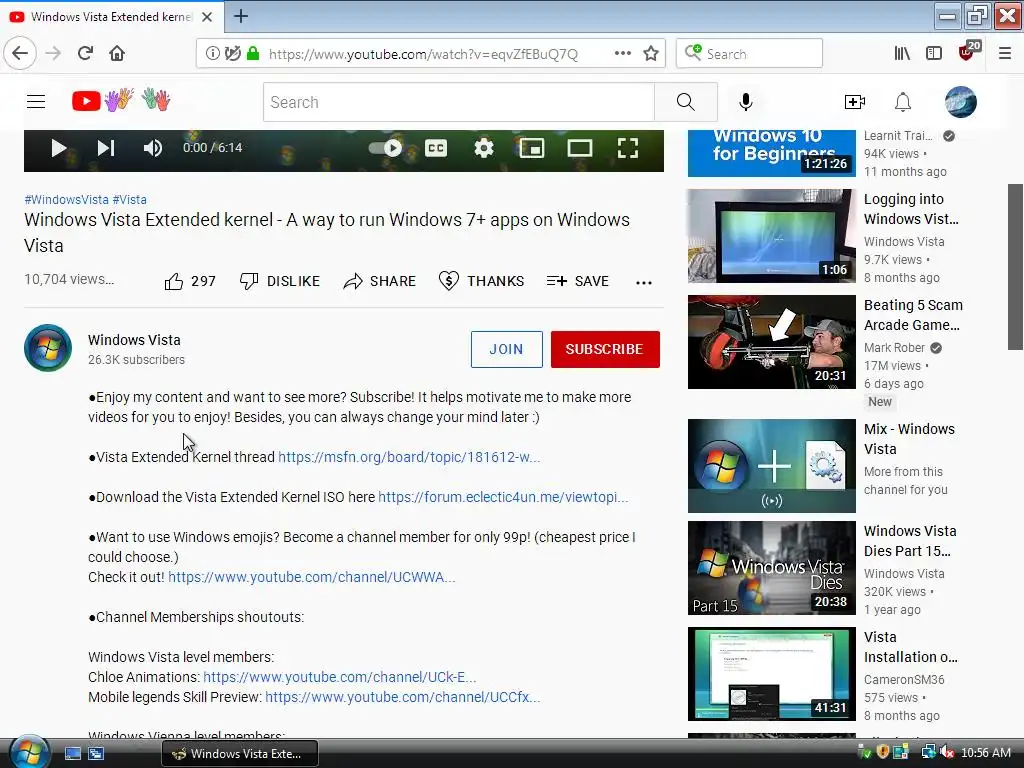Image resolution: width=1024 pixels, height=768 pixels.
Task: Go to Firefox home page
Action: 117,54
